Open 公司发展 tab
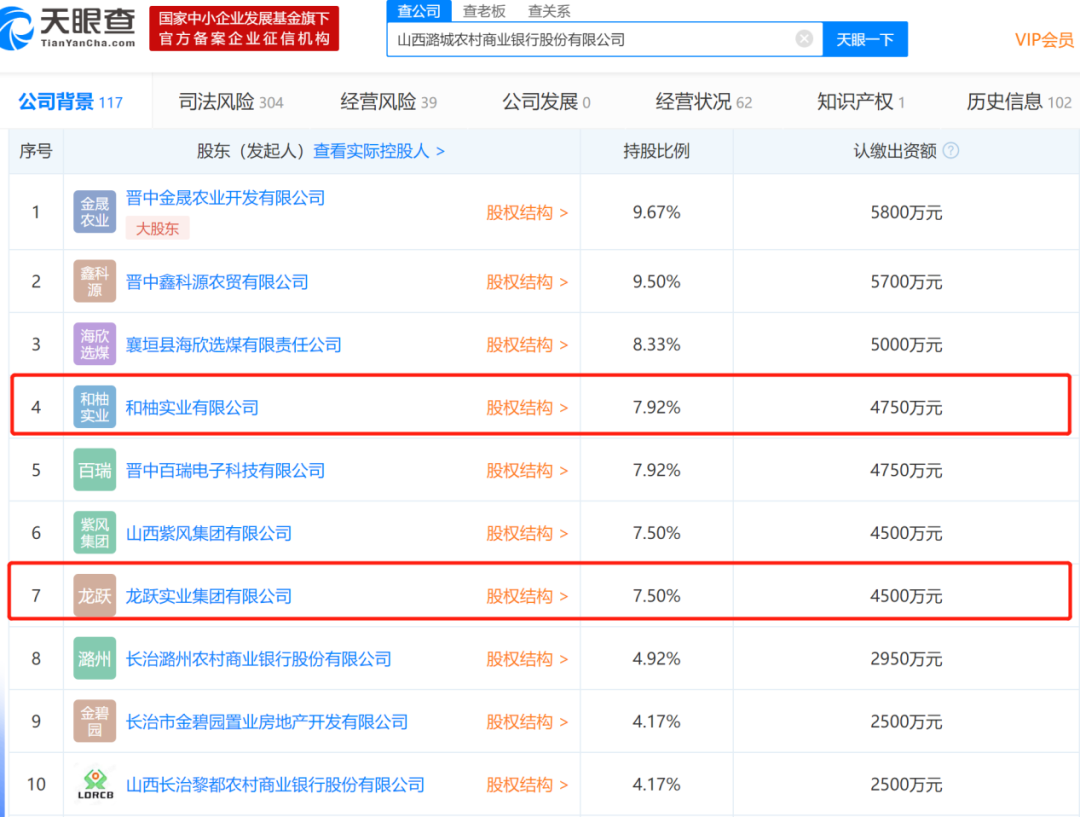This screenshot has height=817, width=1080. coord(546,102)
